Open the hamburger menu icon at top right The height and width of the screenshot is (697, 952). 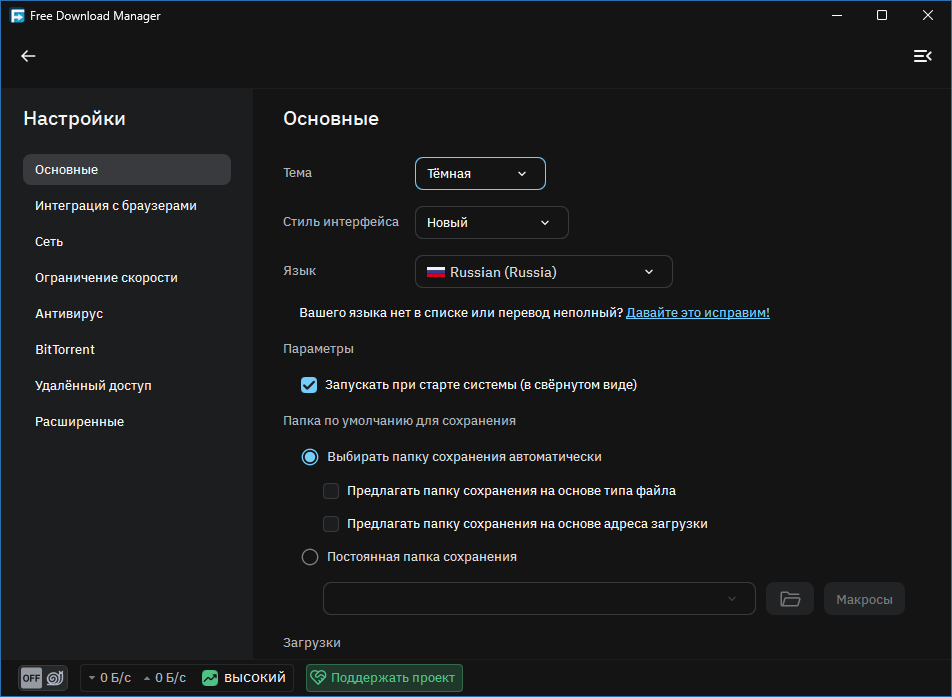(922, 56)
